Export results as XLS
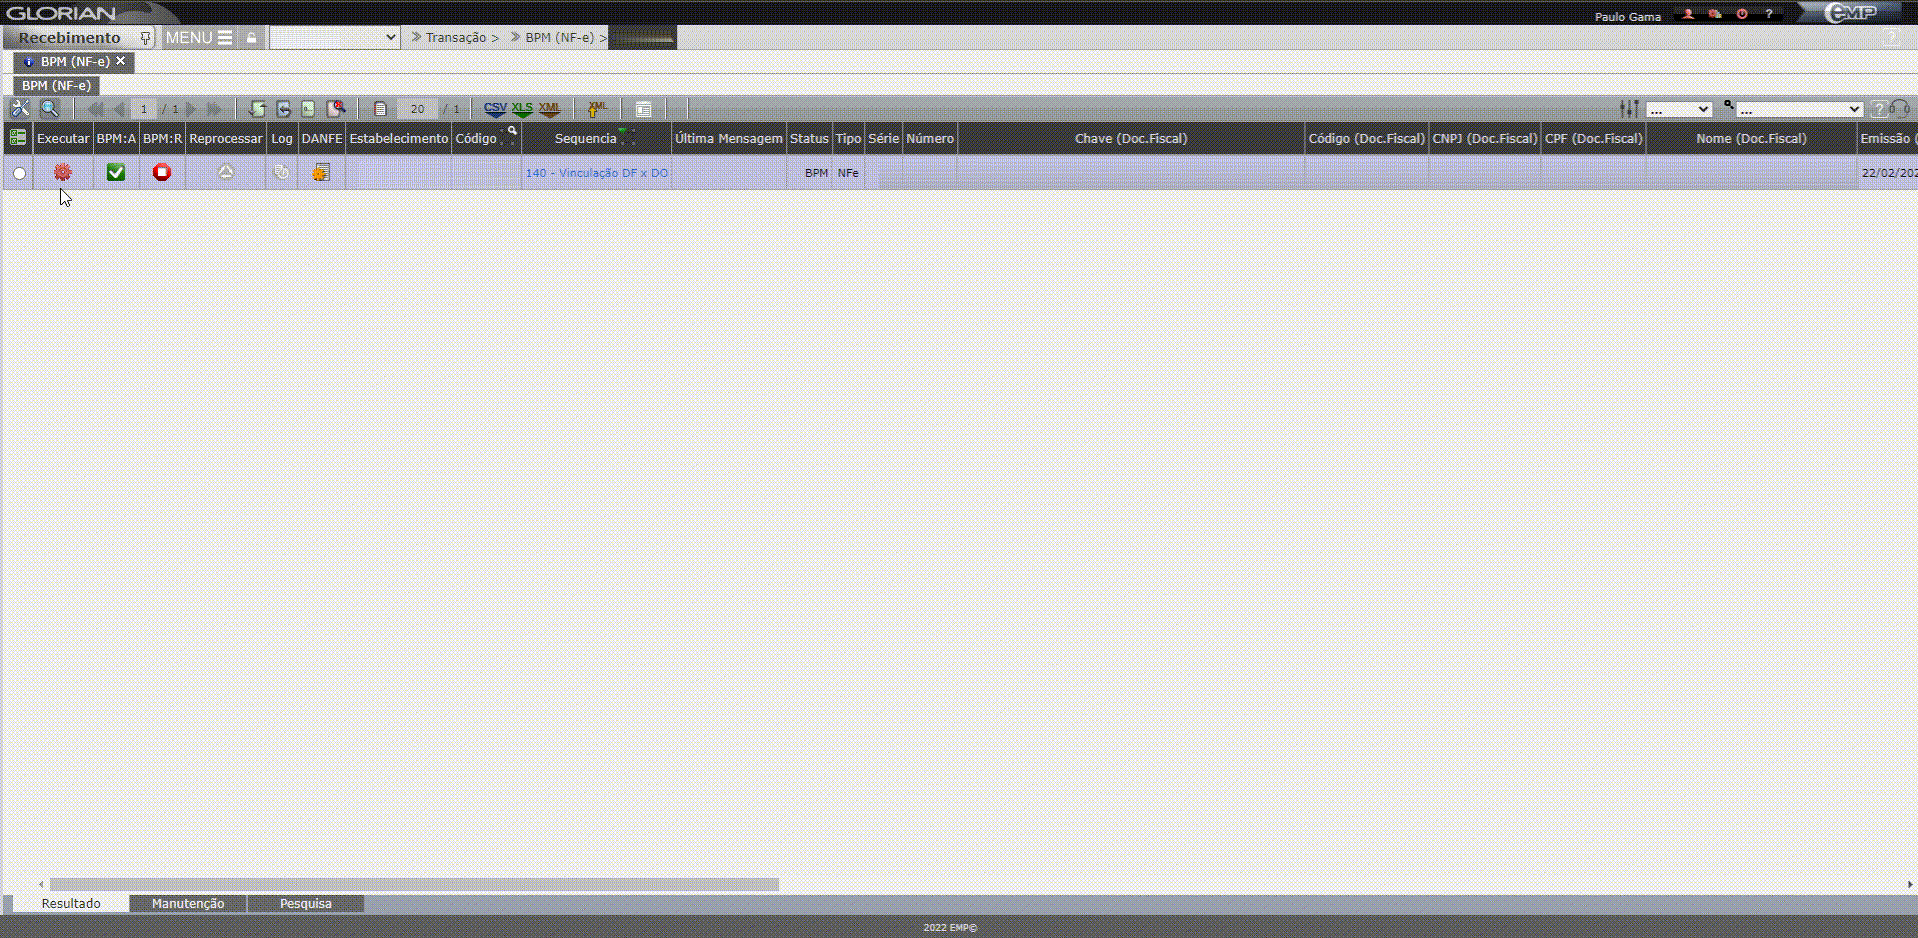The image size is (1918, 938). 522,109
